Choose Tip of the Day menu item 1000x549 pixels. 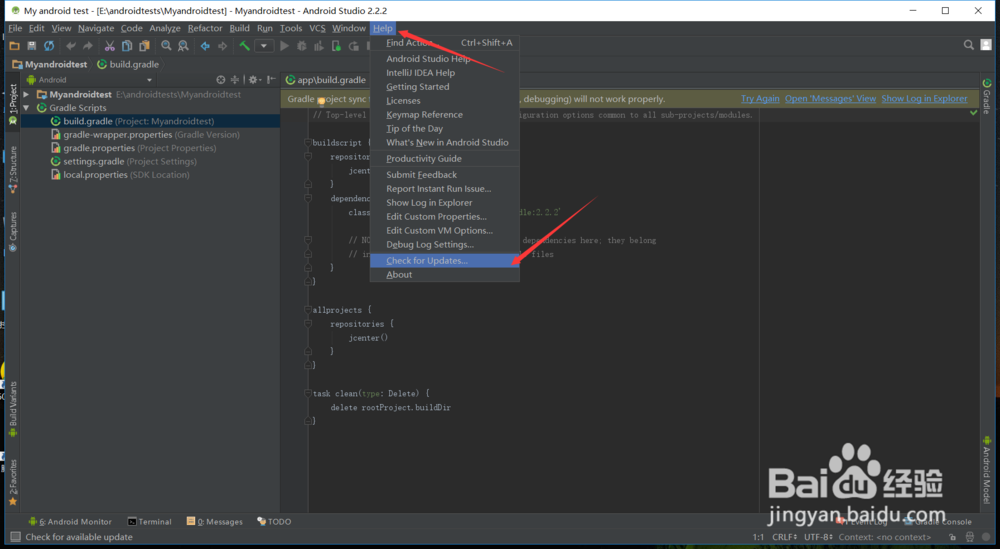click(x=445, y=129)
